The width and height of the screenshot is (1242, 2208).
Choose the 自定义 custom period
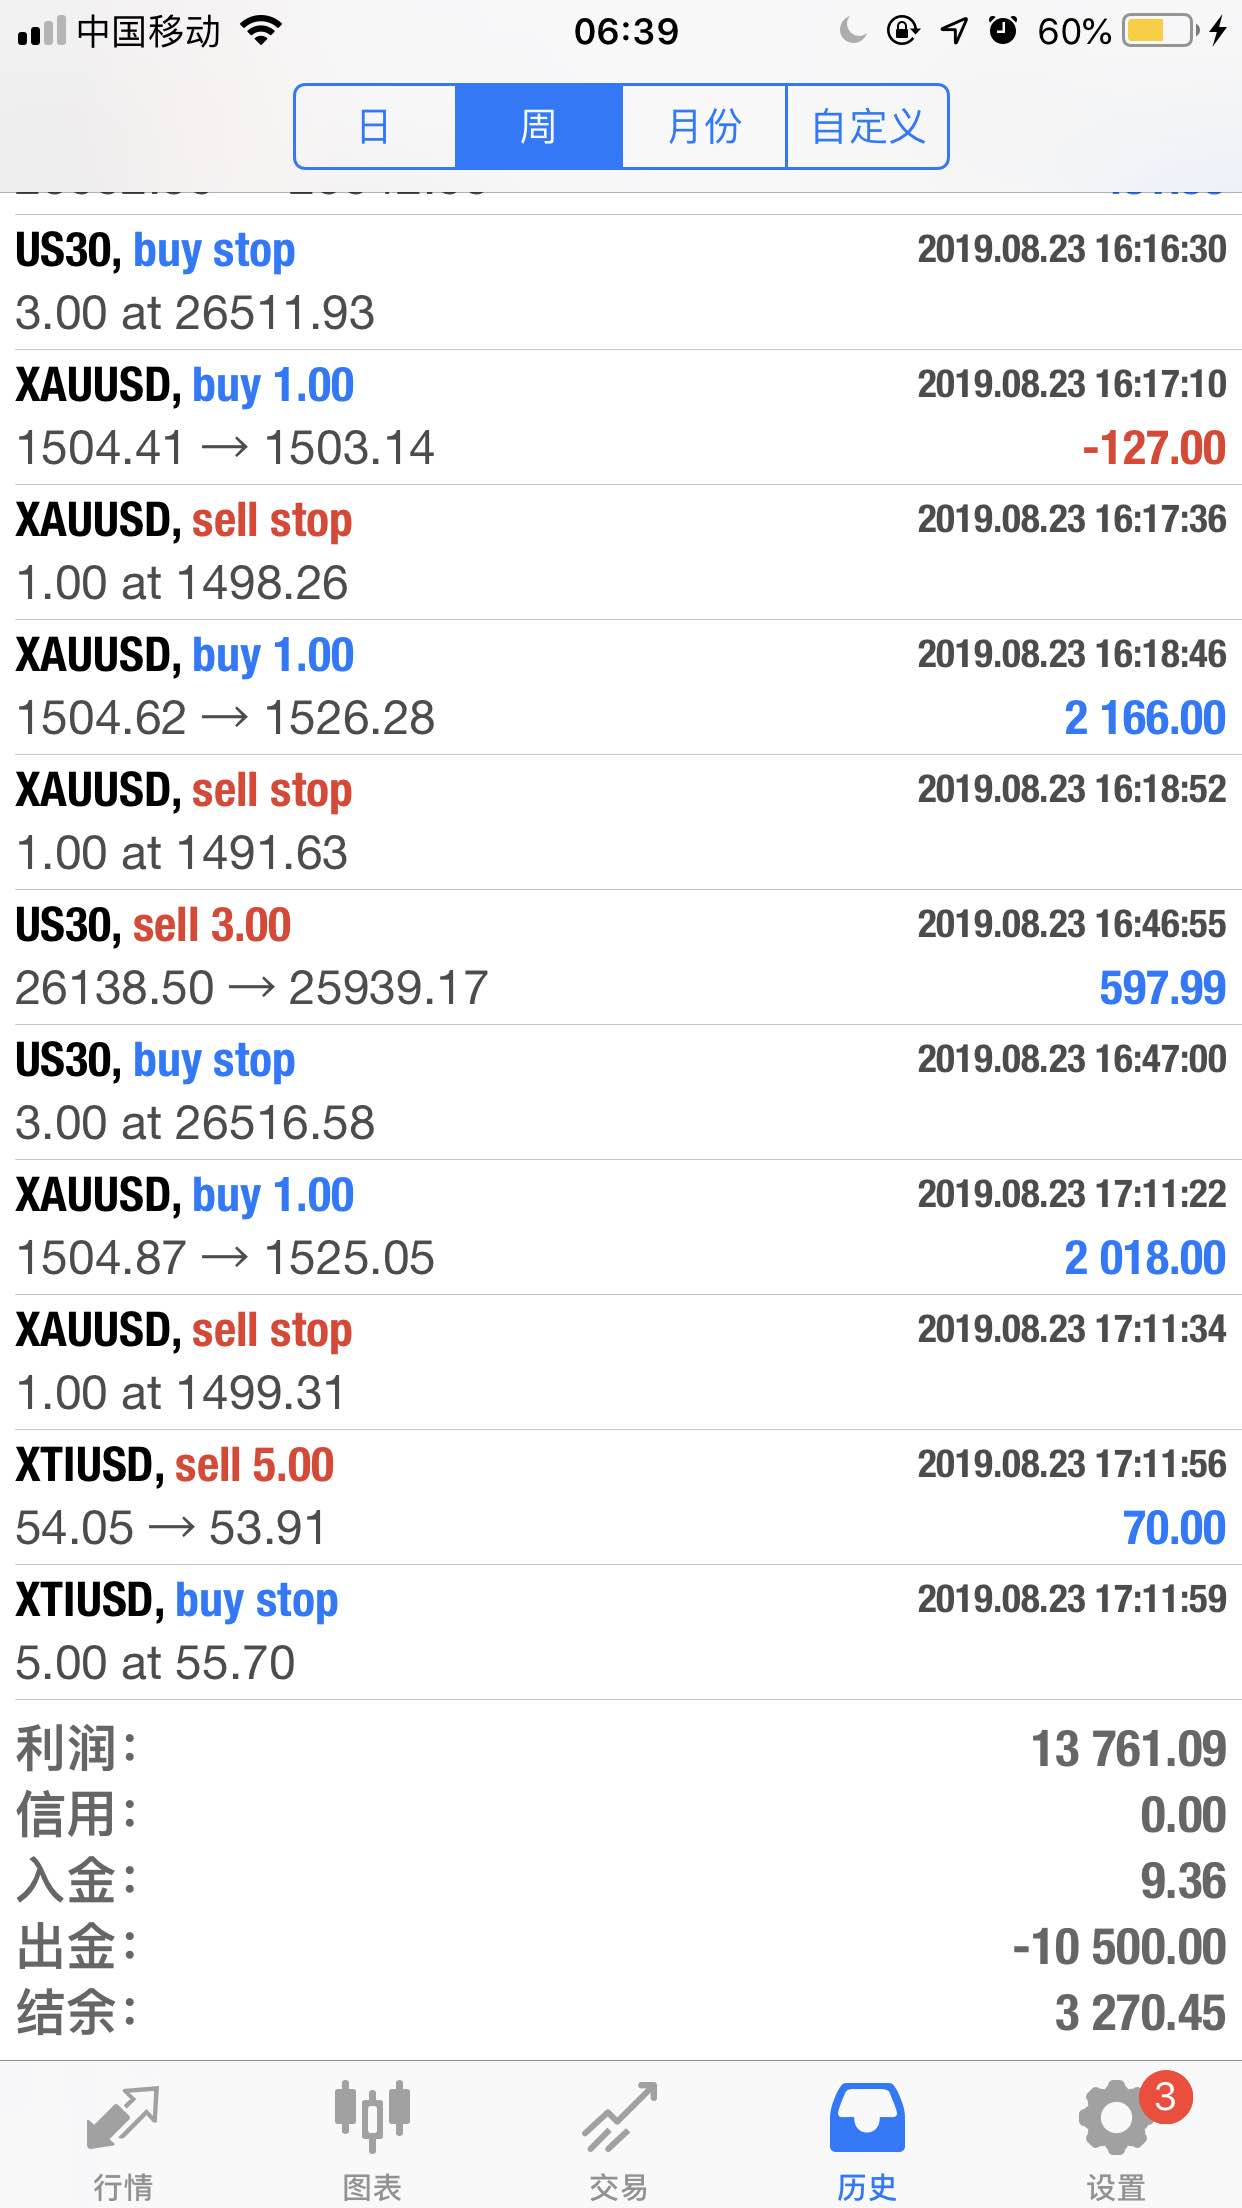pyautogui.click(x=867, y=127)
